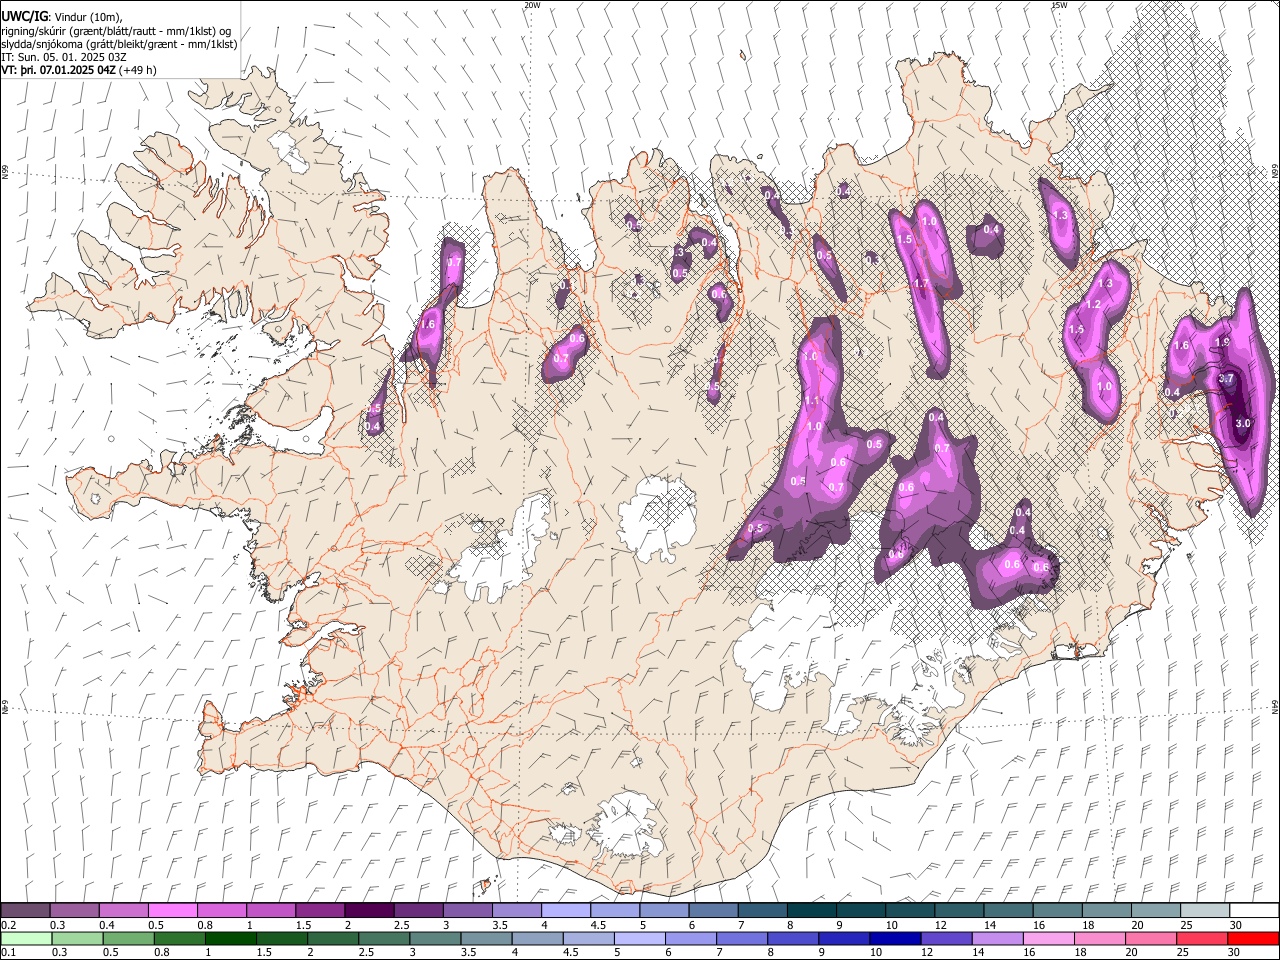
Task: Click the '0.2' label in the top legend row
Action: click(x=8, y=925)
